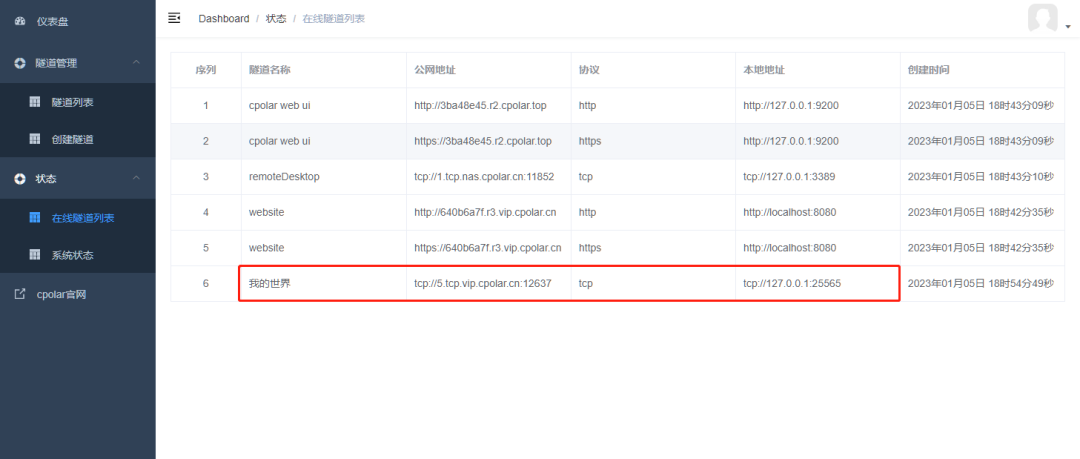Click https://3ba48e45.r2.cpolar.top public address

[x=483, y=141]
